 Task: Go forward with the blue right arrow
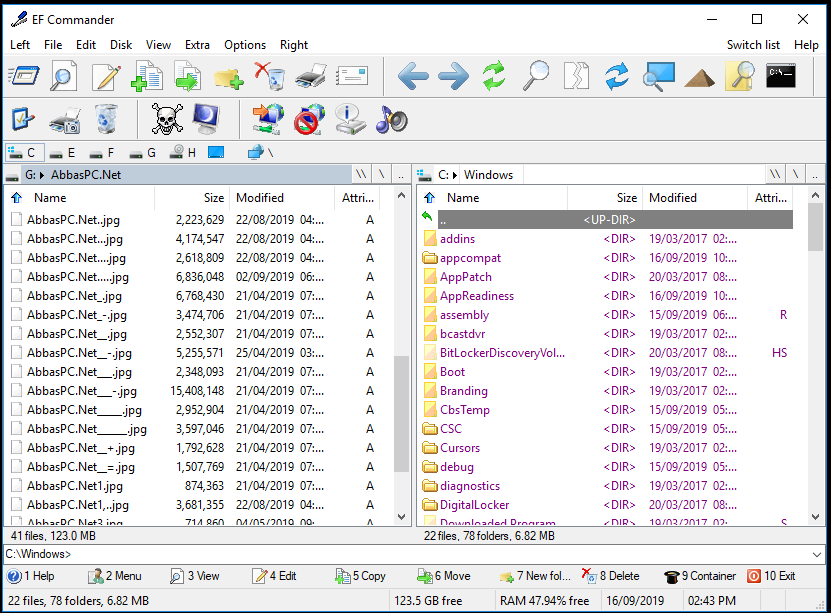[454, 76]
